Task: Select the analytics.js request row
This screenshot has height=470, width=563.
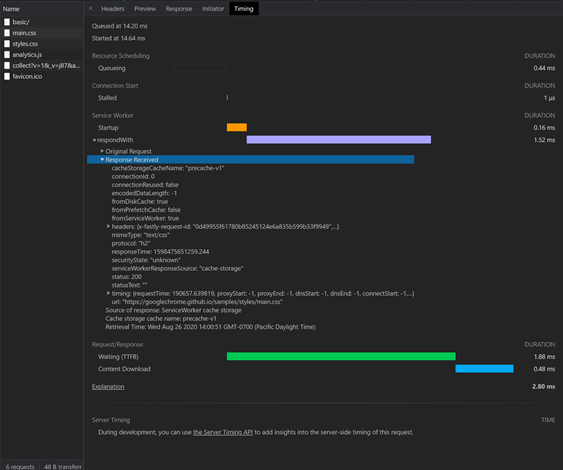Action: click(x=42, y=55)
